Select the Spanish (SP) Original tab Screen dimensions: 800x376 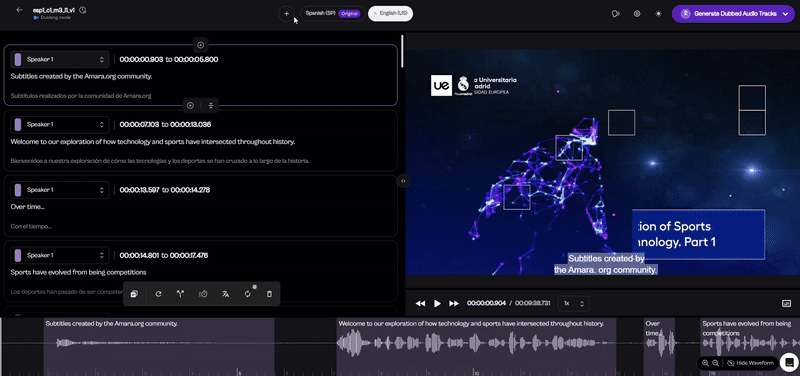click(x=333, y=14)
